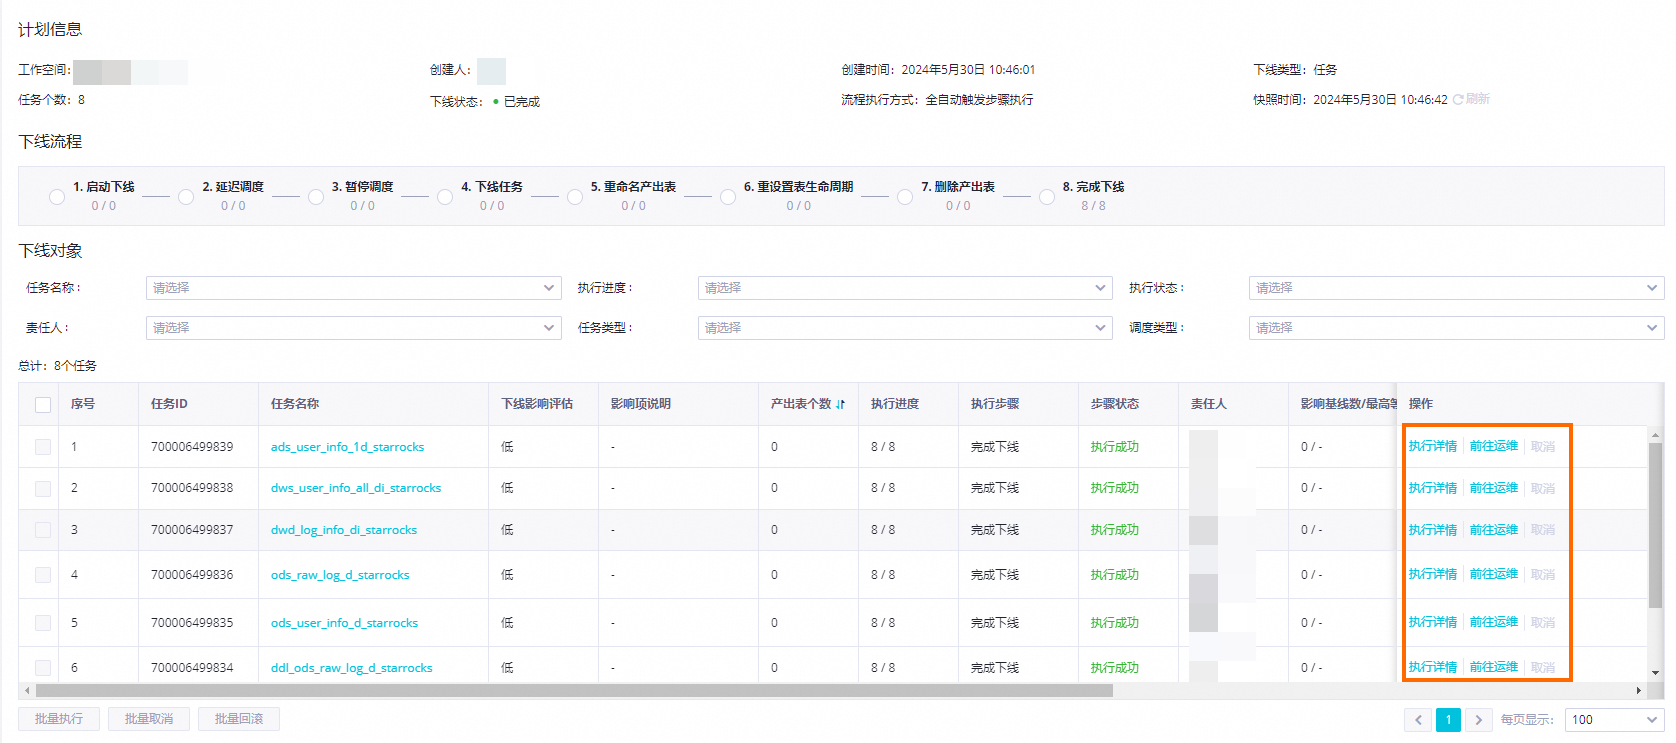
Task: Select the 4. 下线任务 step circle
Action: tap(445, 197)
